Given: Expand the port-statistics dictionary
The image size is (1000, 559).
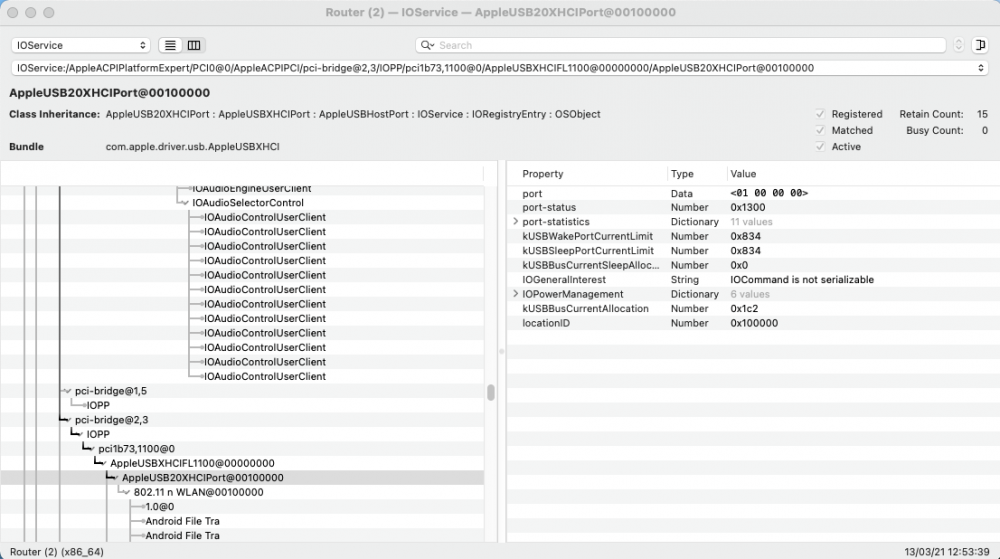Looking at the screenshot, I should pyautogui.click(x=515, y=222).
